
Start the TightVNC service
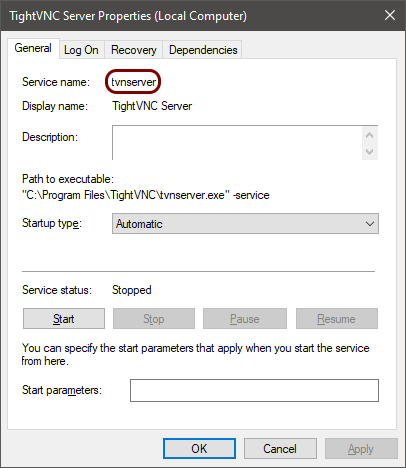point(64,319)
